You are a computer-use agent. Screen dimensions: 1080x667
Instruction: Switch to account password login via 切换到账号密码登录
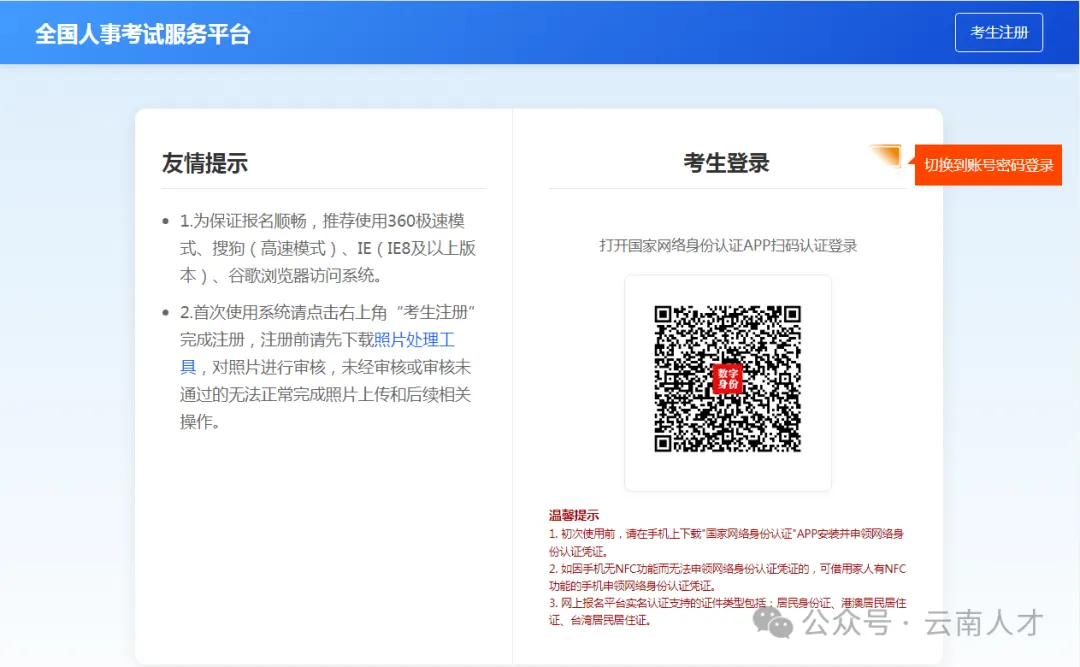pyautogui.click(x=988, y=165)
